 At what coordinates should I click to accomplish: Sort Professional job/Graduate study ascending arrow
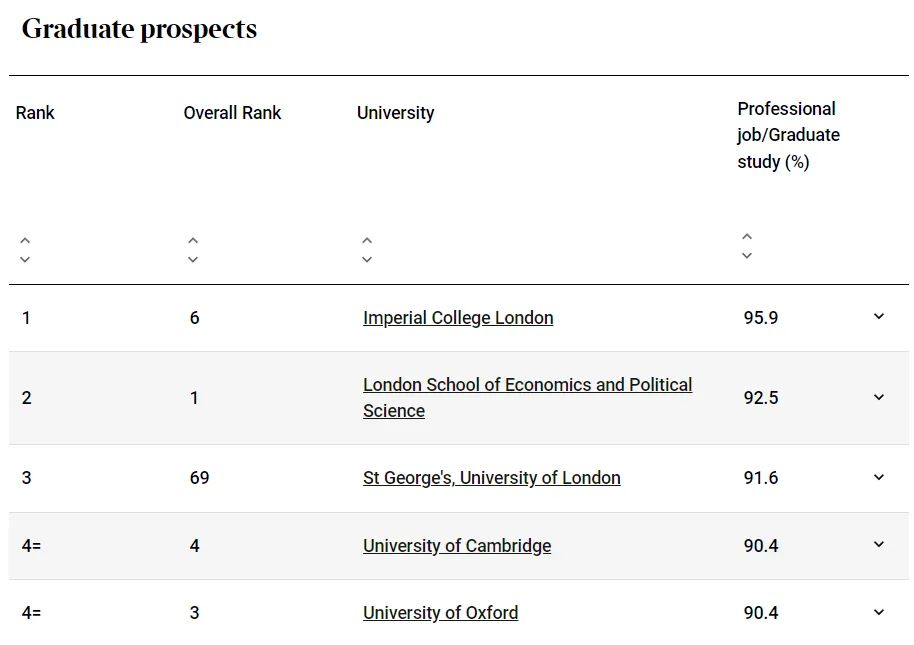click(x=747, y=236)
